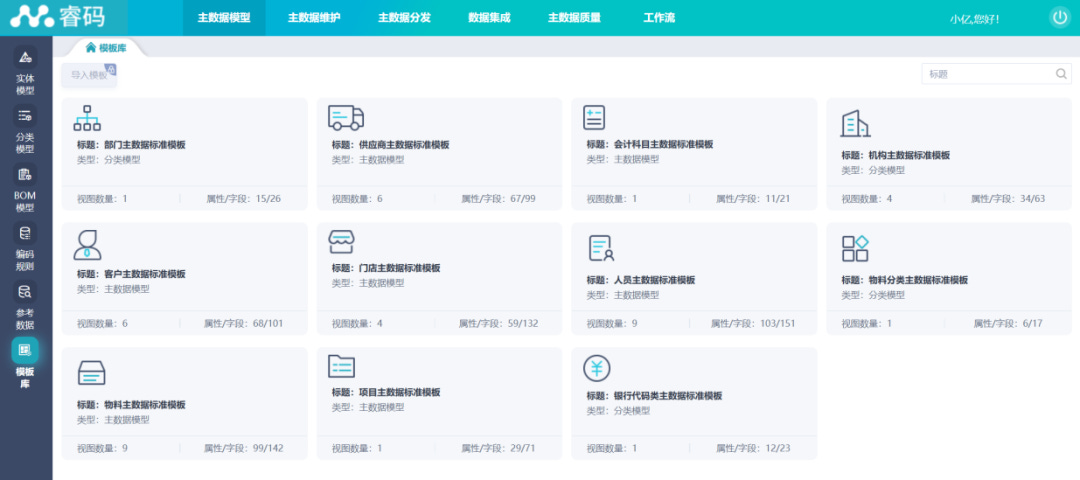Screen dimensions: 1080x480
Task: Click the search magnifier icon
Action: pos(1061,74)
